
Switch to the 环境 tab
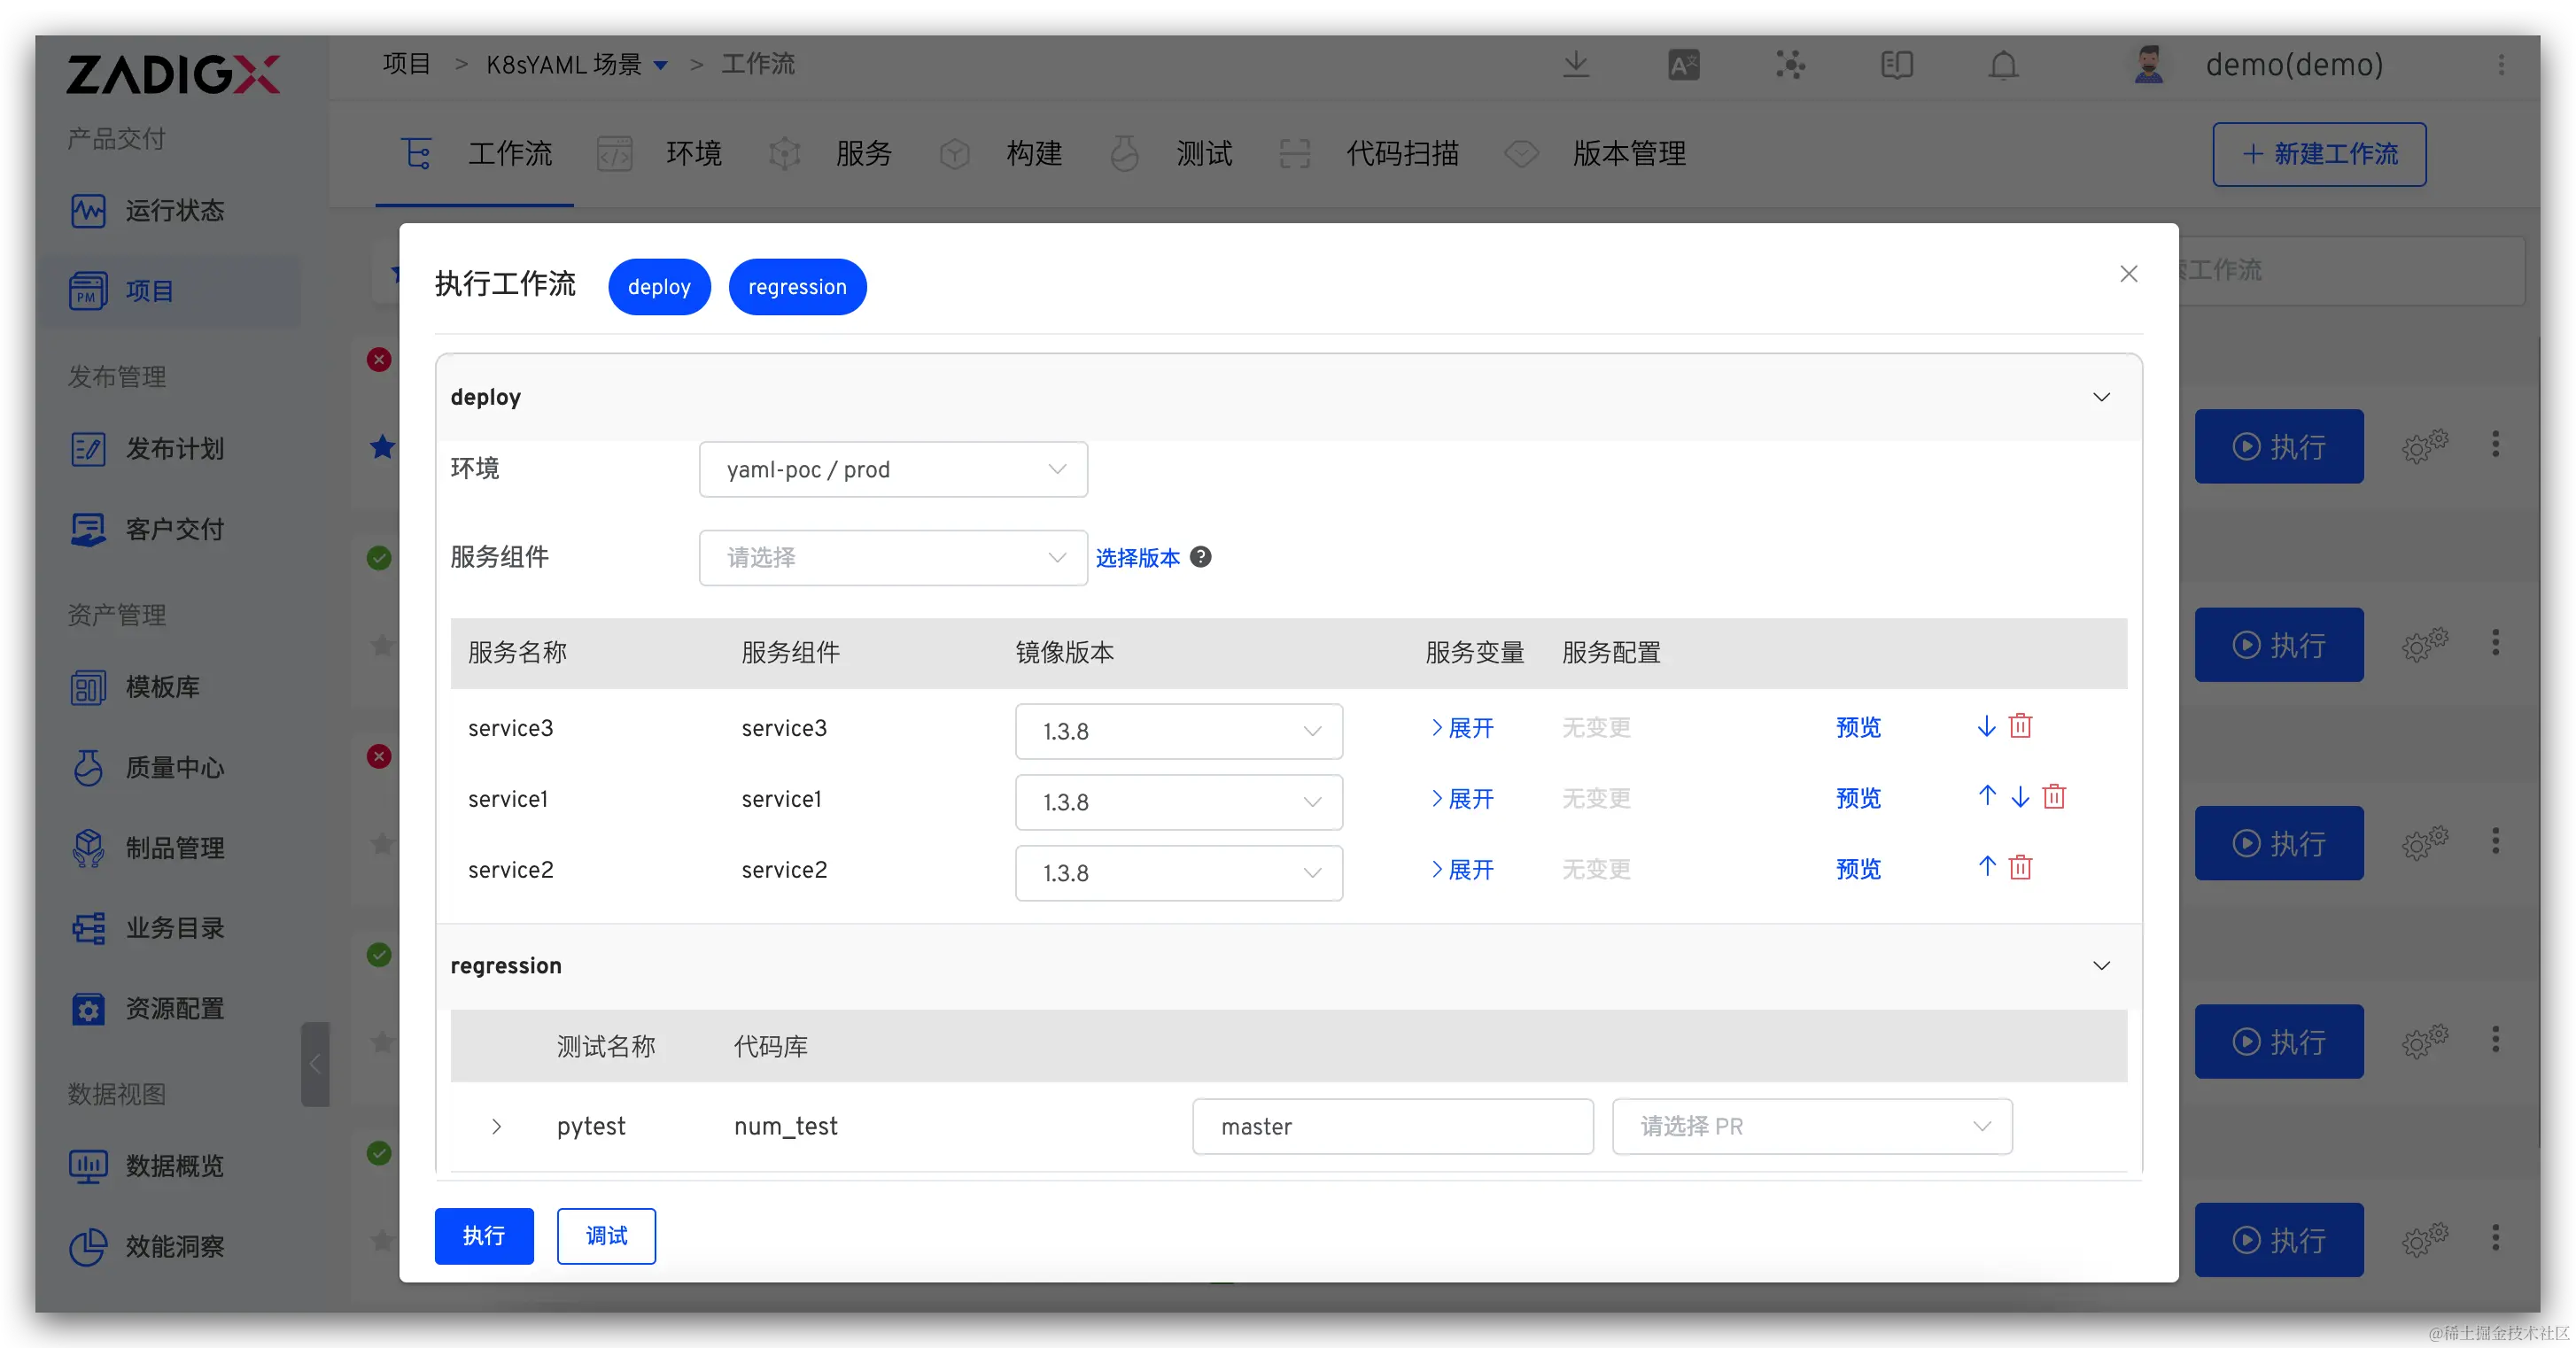point(693,154)
